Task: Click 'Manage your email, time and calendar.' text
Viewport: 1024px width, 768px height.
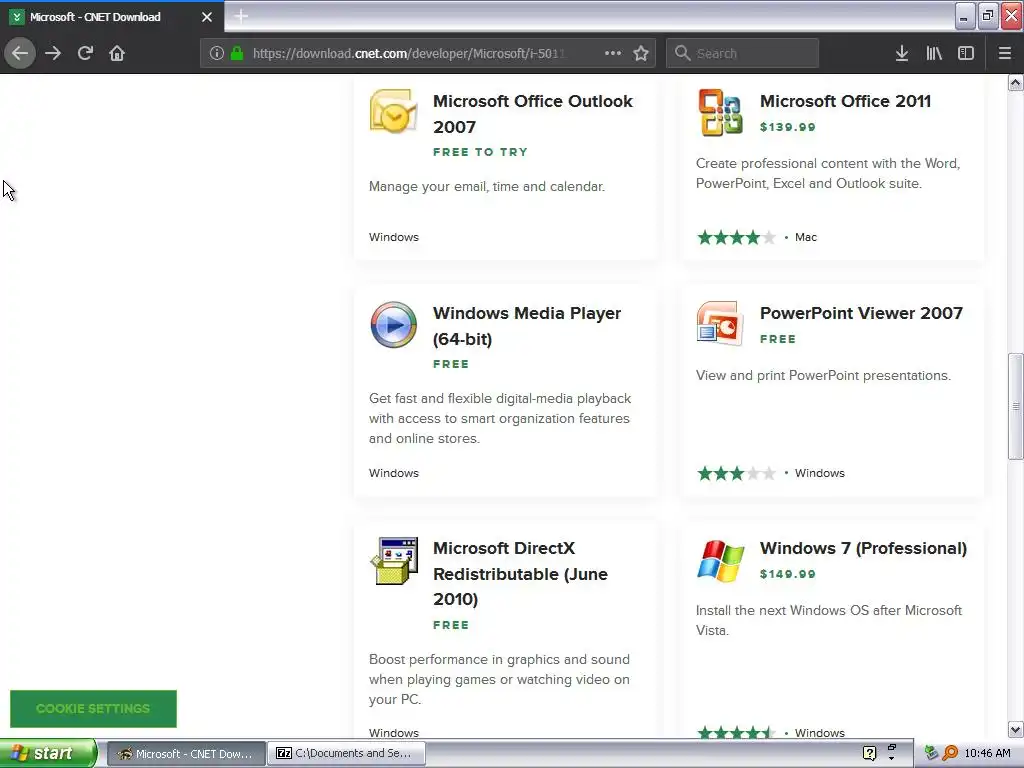Action: [x=487, y=187]
